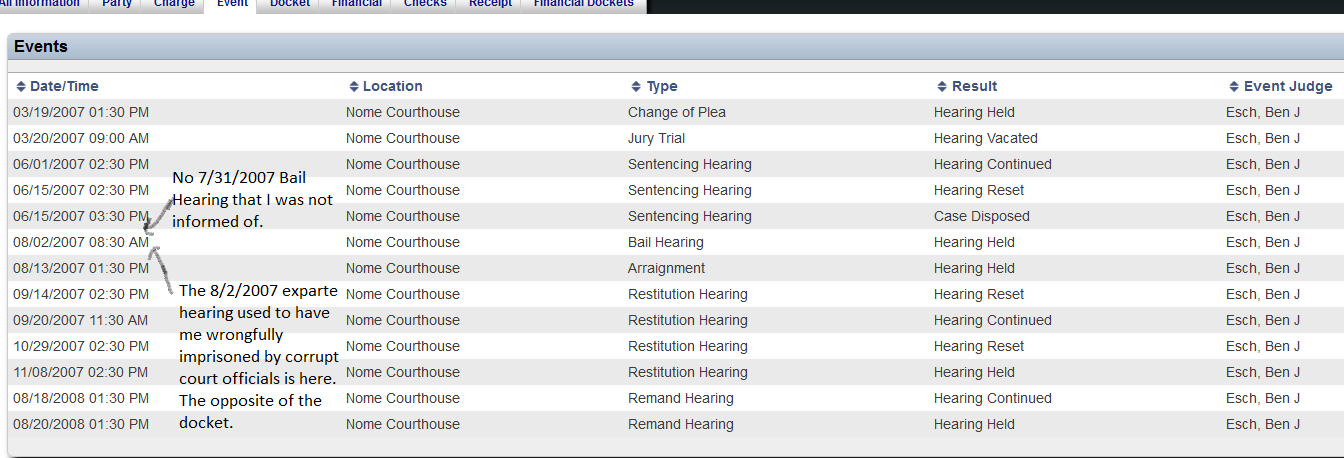The height and width of the screenshot is (458, 1344).
Task: Select the Jury Trial event row
Action: click(x=656, y=138)
